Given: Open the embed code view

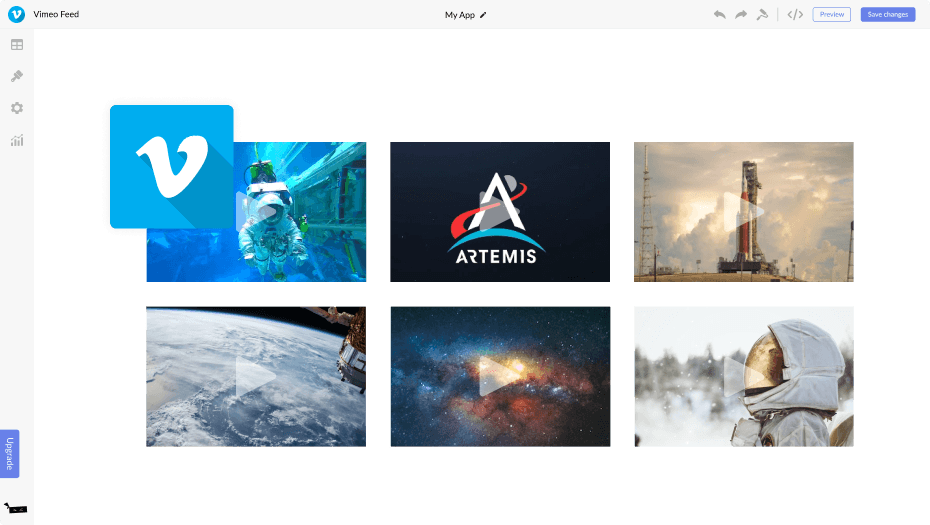Looking at the screenshot, I should (795, 14).
